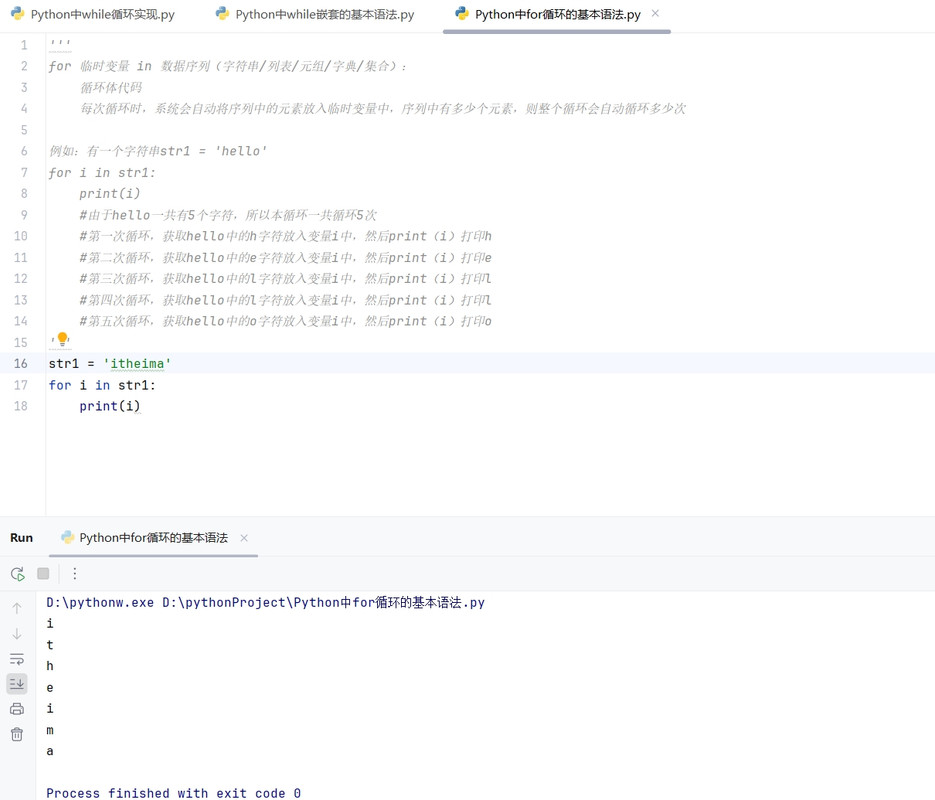
Task: Click the comment 'print(i)' on line 8
Action: click(x=110, y=194)
